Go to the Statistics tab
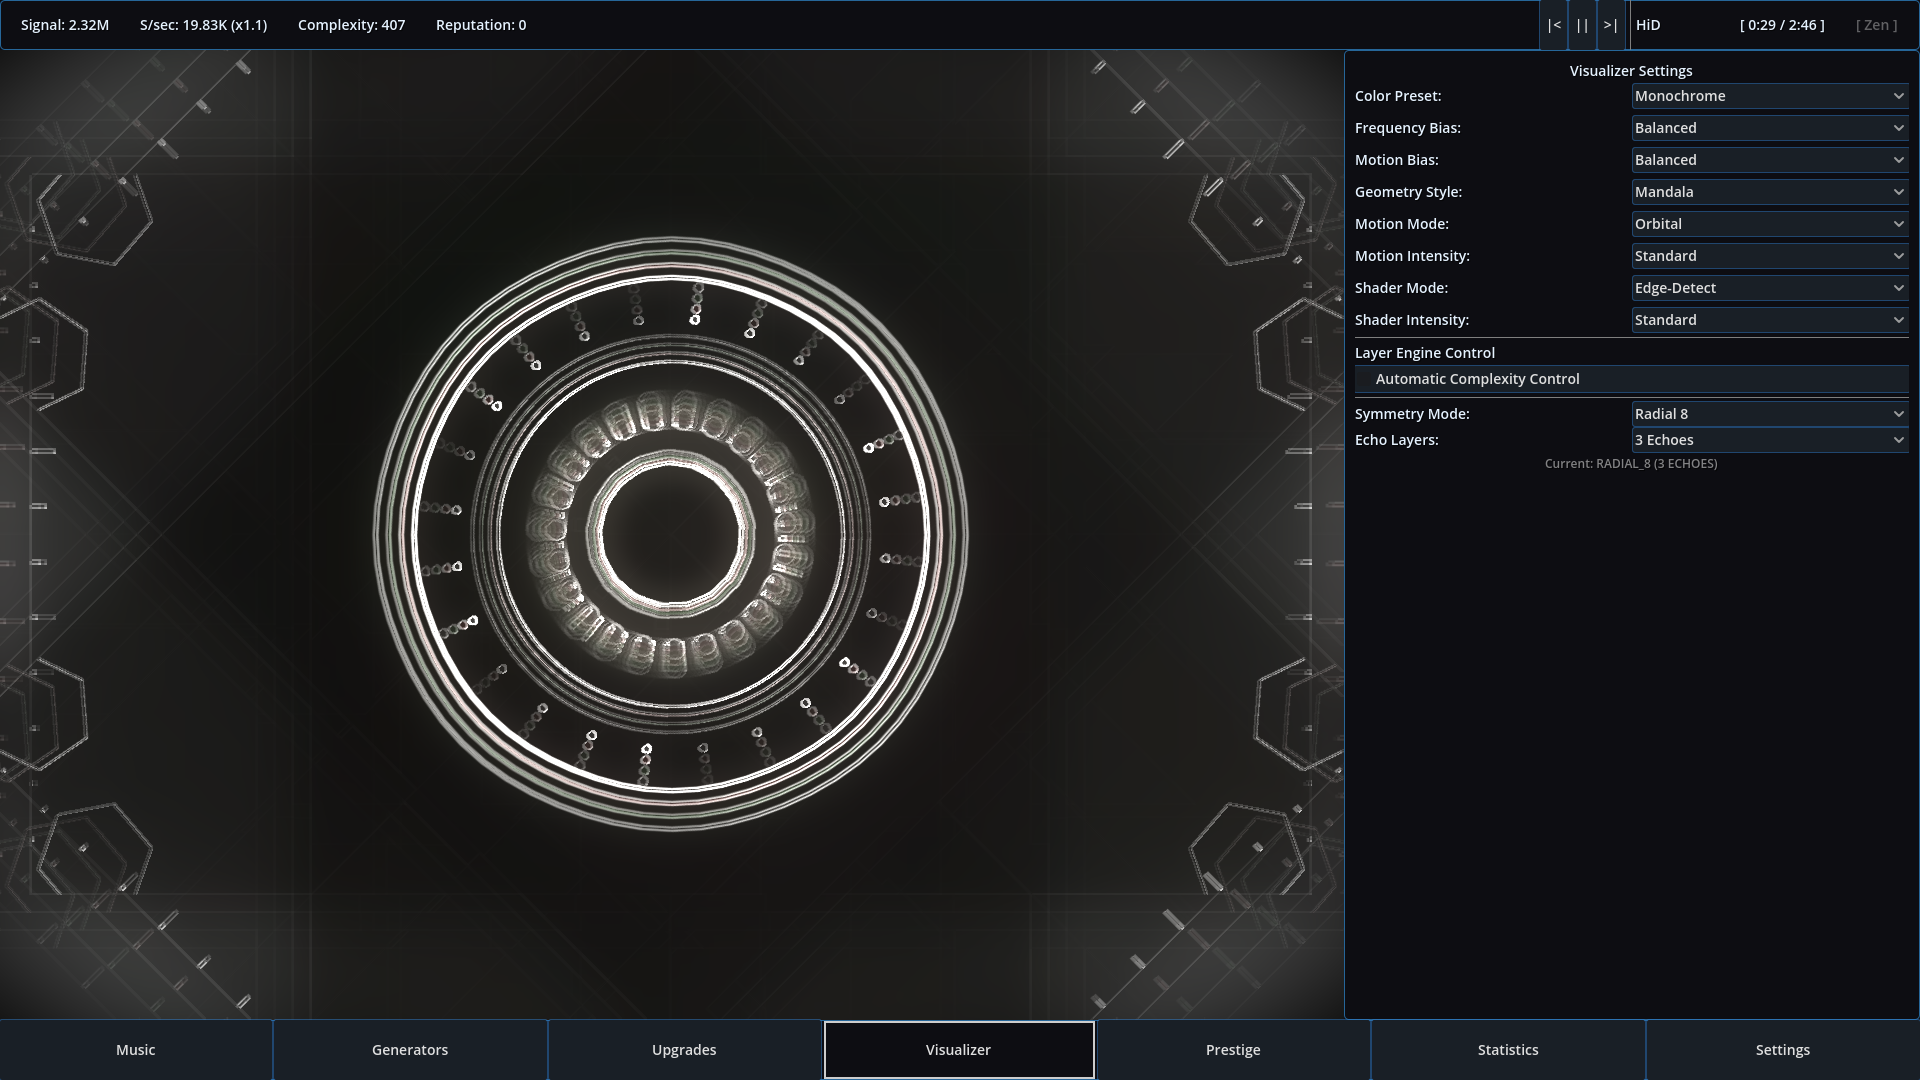This screenshot has height=1080, width=1920. point(1508,1050)
